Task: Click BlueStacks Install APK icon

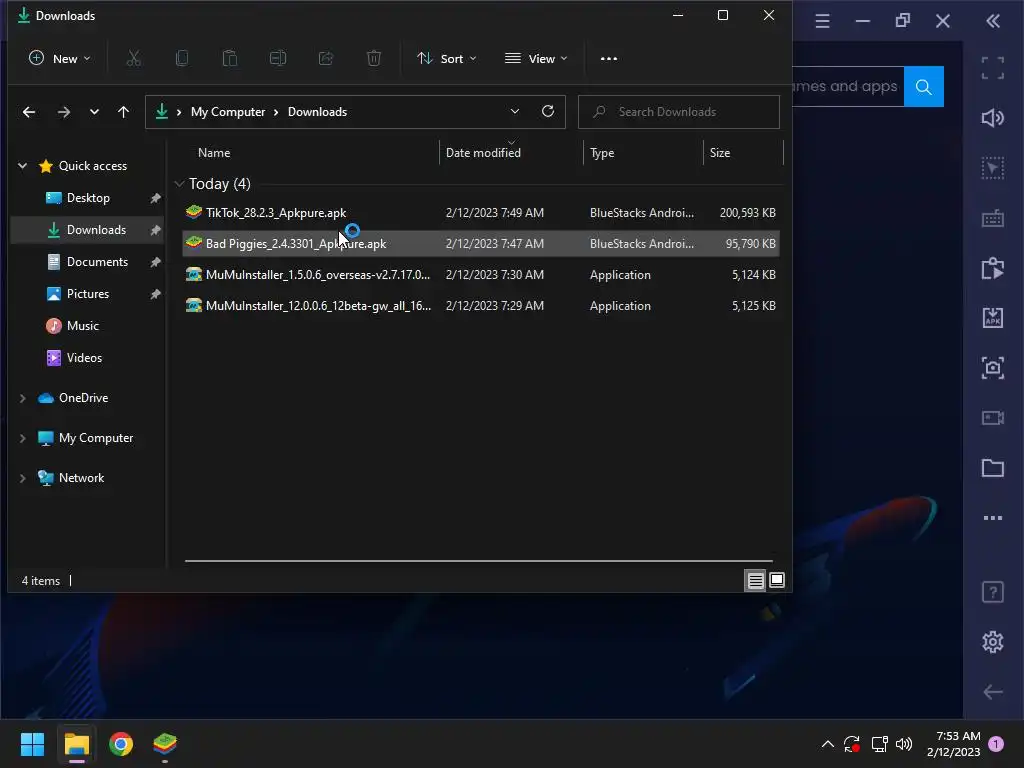Action: tap(993, 318)
